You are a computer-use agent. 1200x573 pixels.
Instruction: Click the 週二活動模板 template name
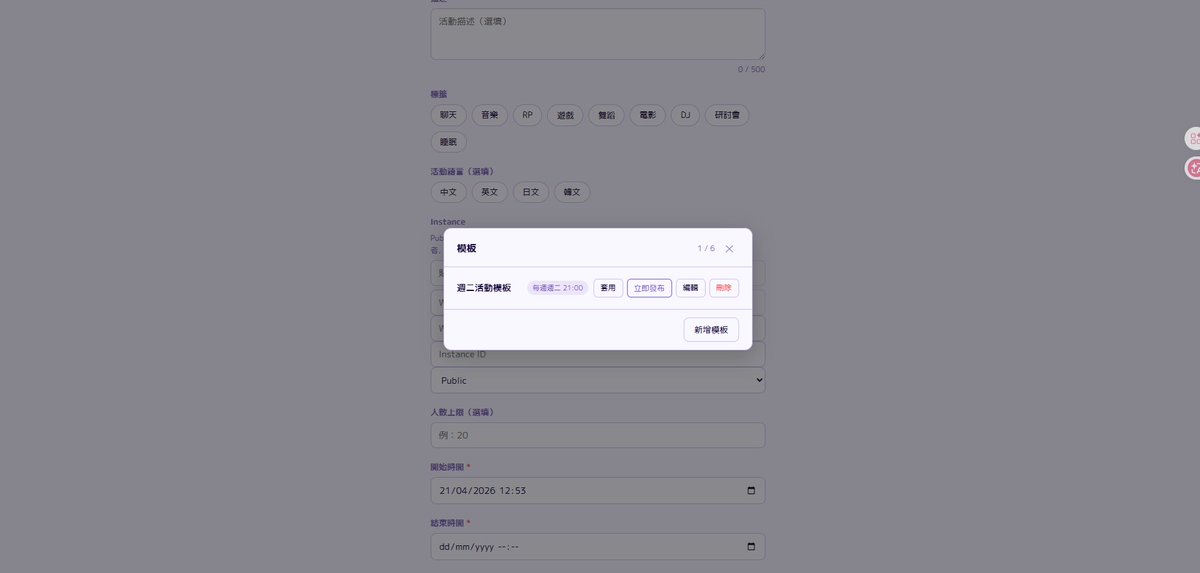484,288
